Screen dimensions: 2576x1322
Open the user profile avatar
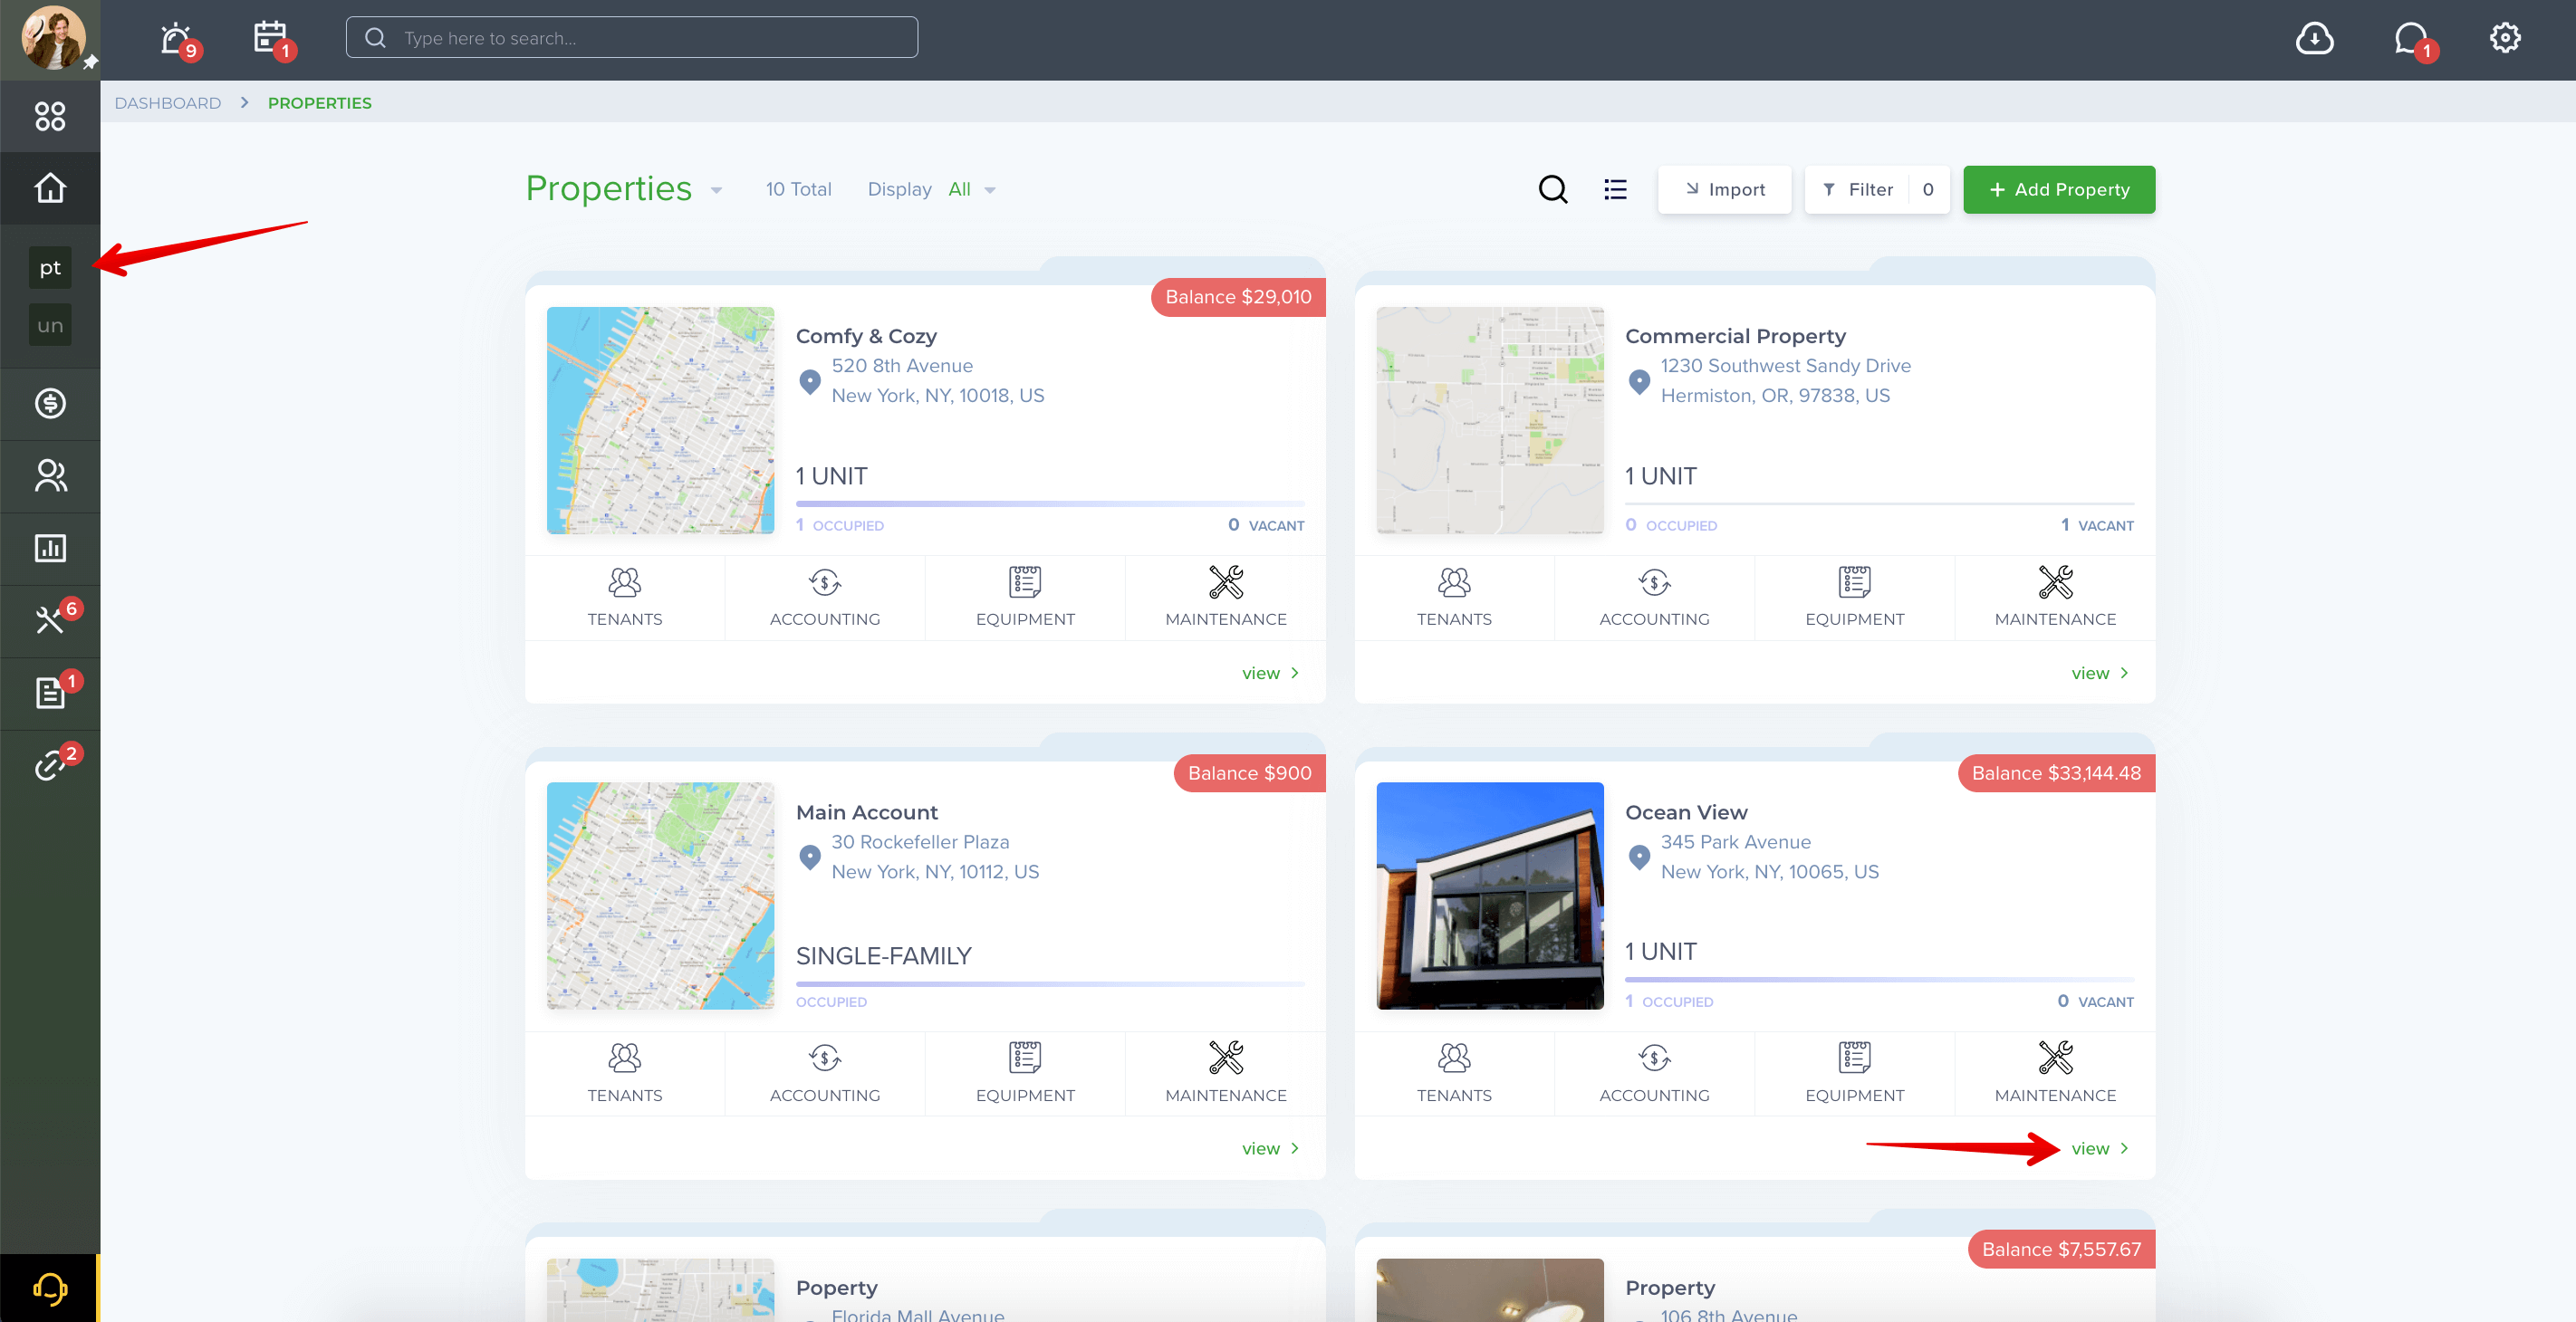pyautogui.click(x=53, y=38)
